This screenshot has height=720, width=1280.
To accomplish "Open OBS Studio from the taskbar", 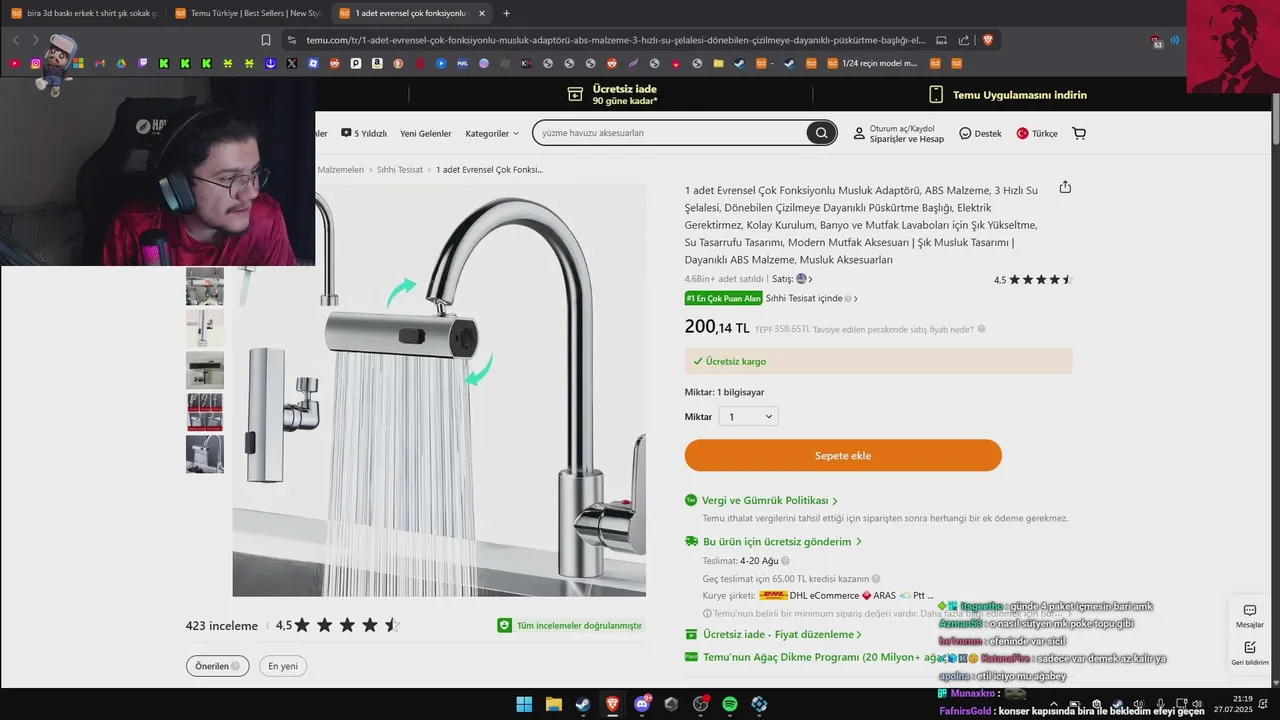I will 700,704.
